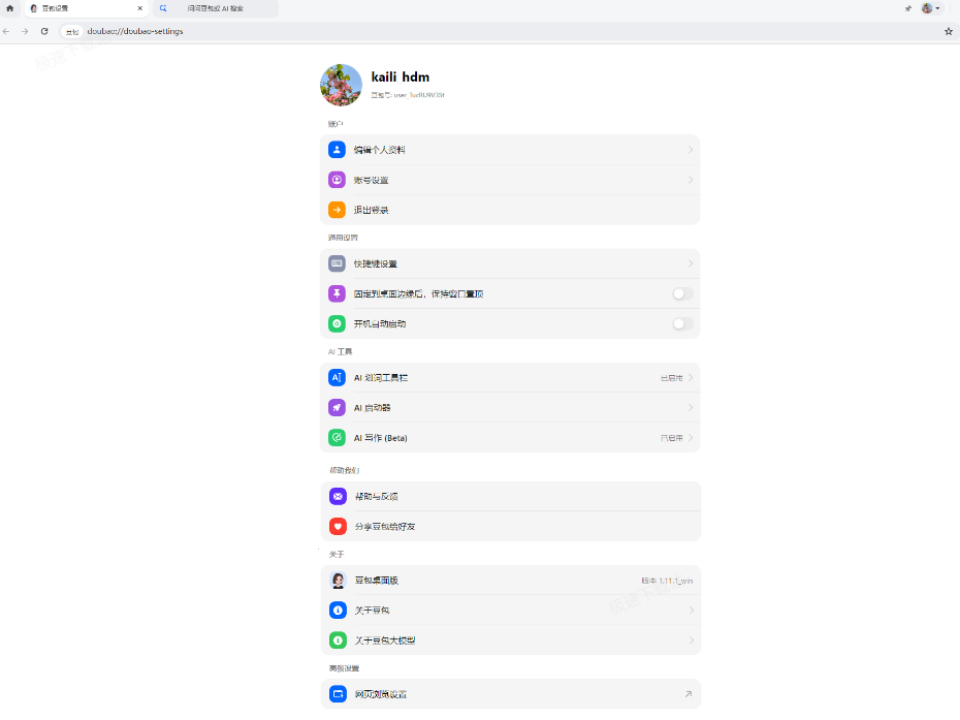Open the account avatar dropdown in the title bar

coord(931,9)
